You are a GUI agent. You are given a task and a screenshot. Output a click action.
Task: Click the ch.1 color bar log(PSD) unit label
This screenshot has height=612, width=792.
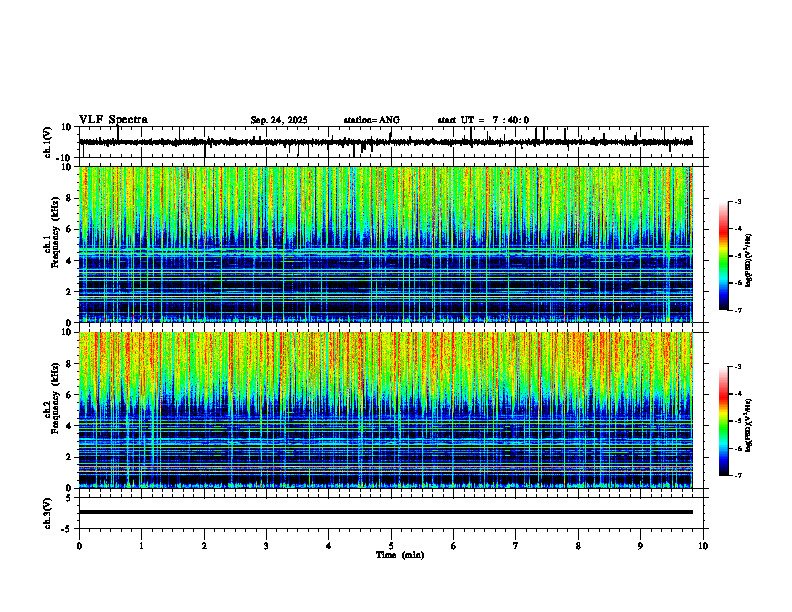(x=749, y=260)
